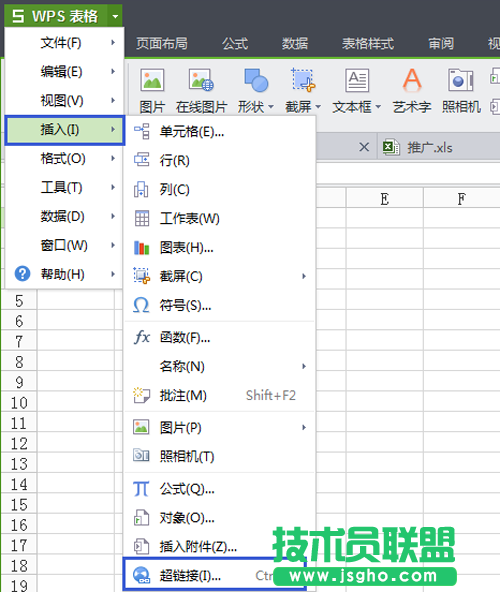500x592 pixels.
Task: Open the WPS 表格 application menu dropdown arrow
Action: tap(115, 16)
